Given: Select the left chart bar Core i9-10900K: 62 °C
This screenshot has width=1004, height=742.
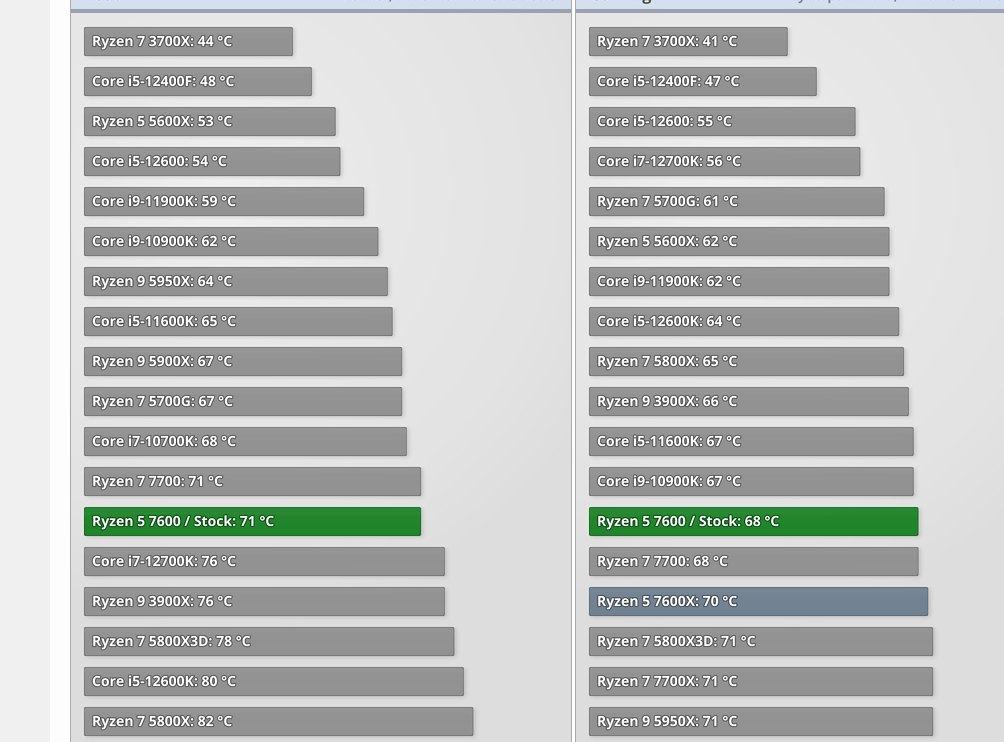Looking at the screenshot, I should click(x=231, y=241).
